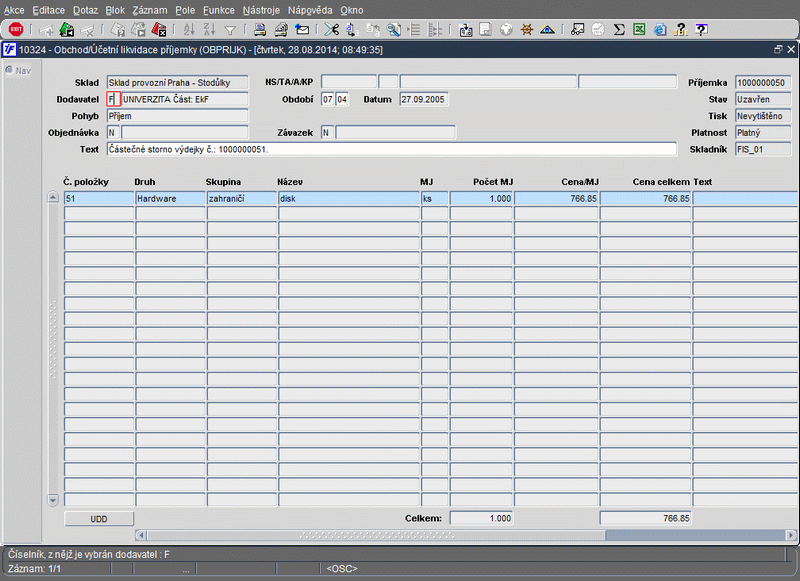Click the globe toolbar icon
Screen dimensions: 800x581
pyautogui.click(x=506, y=30)
